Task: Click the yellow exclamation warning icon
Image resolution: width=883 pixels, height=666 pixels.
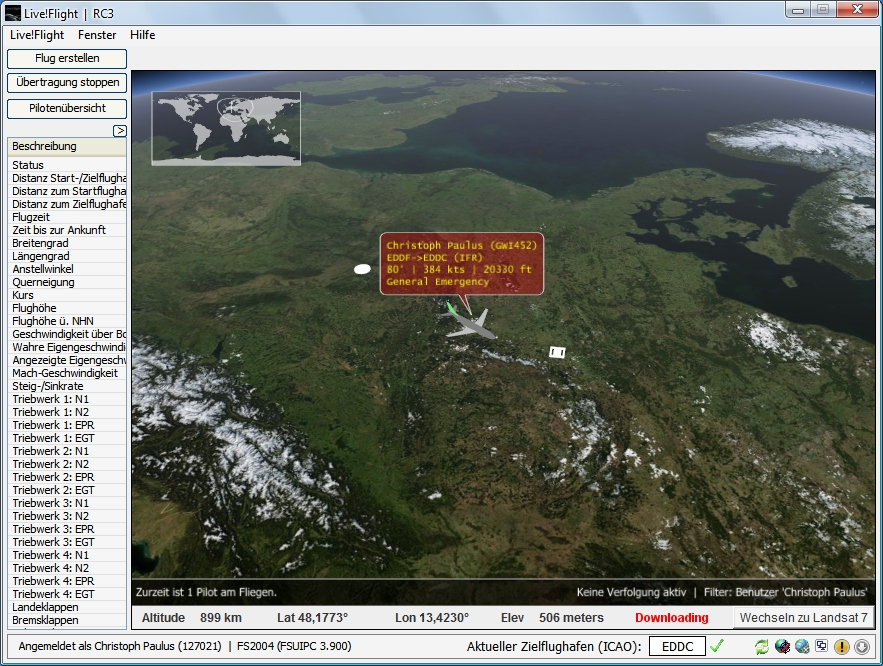Action: click(841, 647)
